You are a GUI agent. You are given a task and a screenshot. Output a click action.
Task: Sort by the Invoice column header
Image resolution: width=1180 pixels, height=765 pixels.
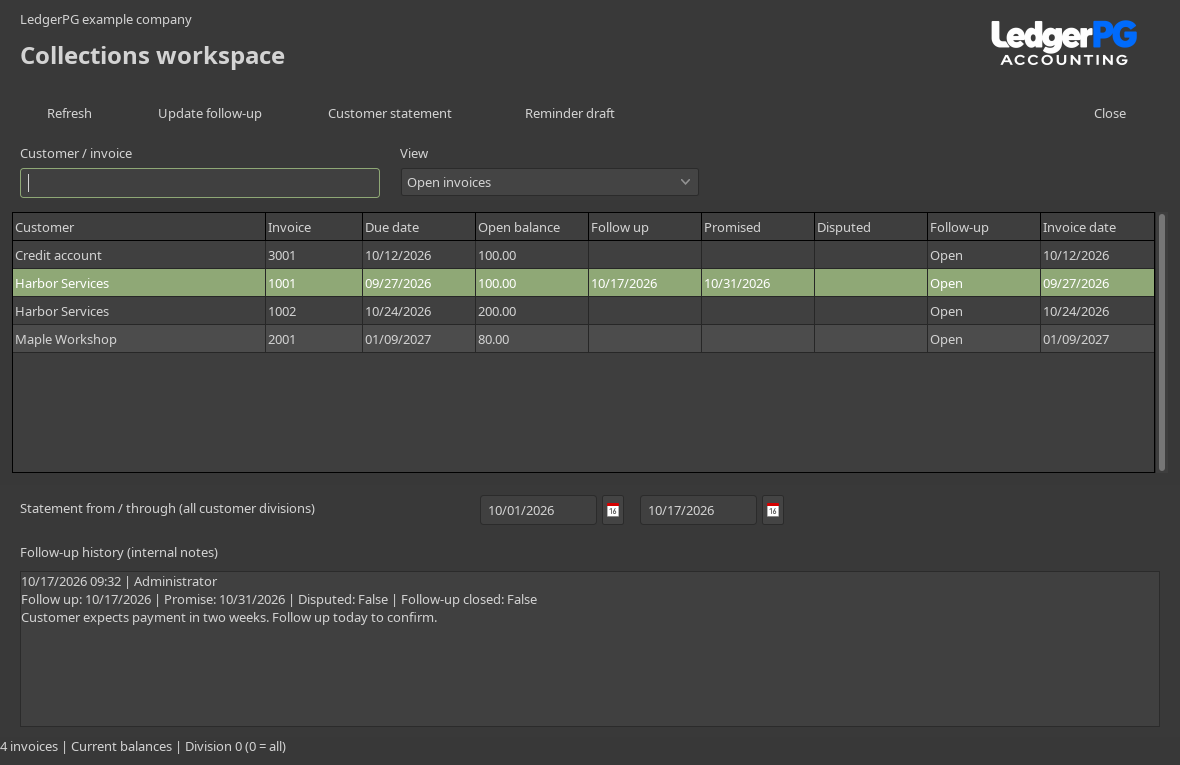[x=313, y=227]
